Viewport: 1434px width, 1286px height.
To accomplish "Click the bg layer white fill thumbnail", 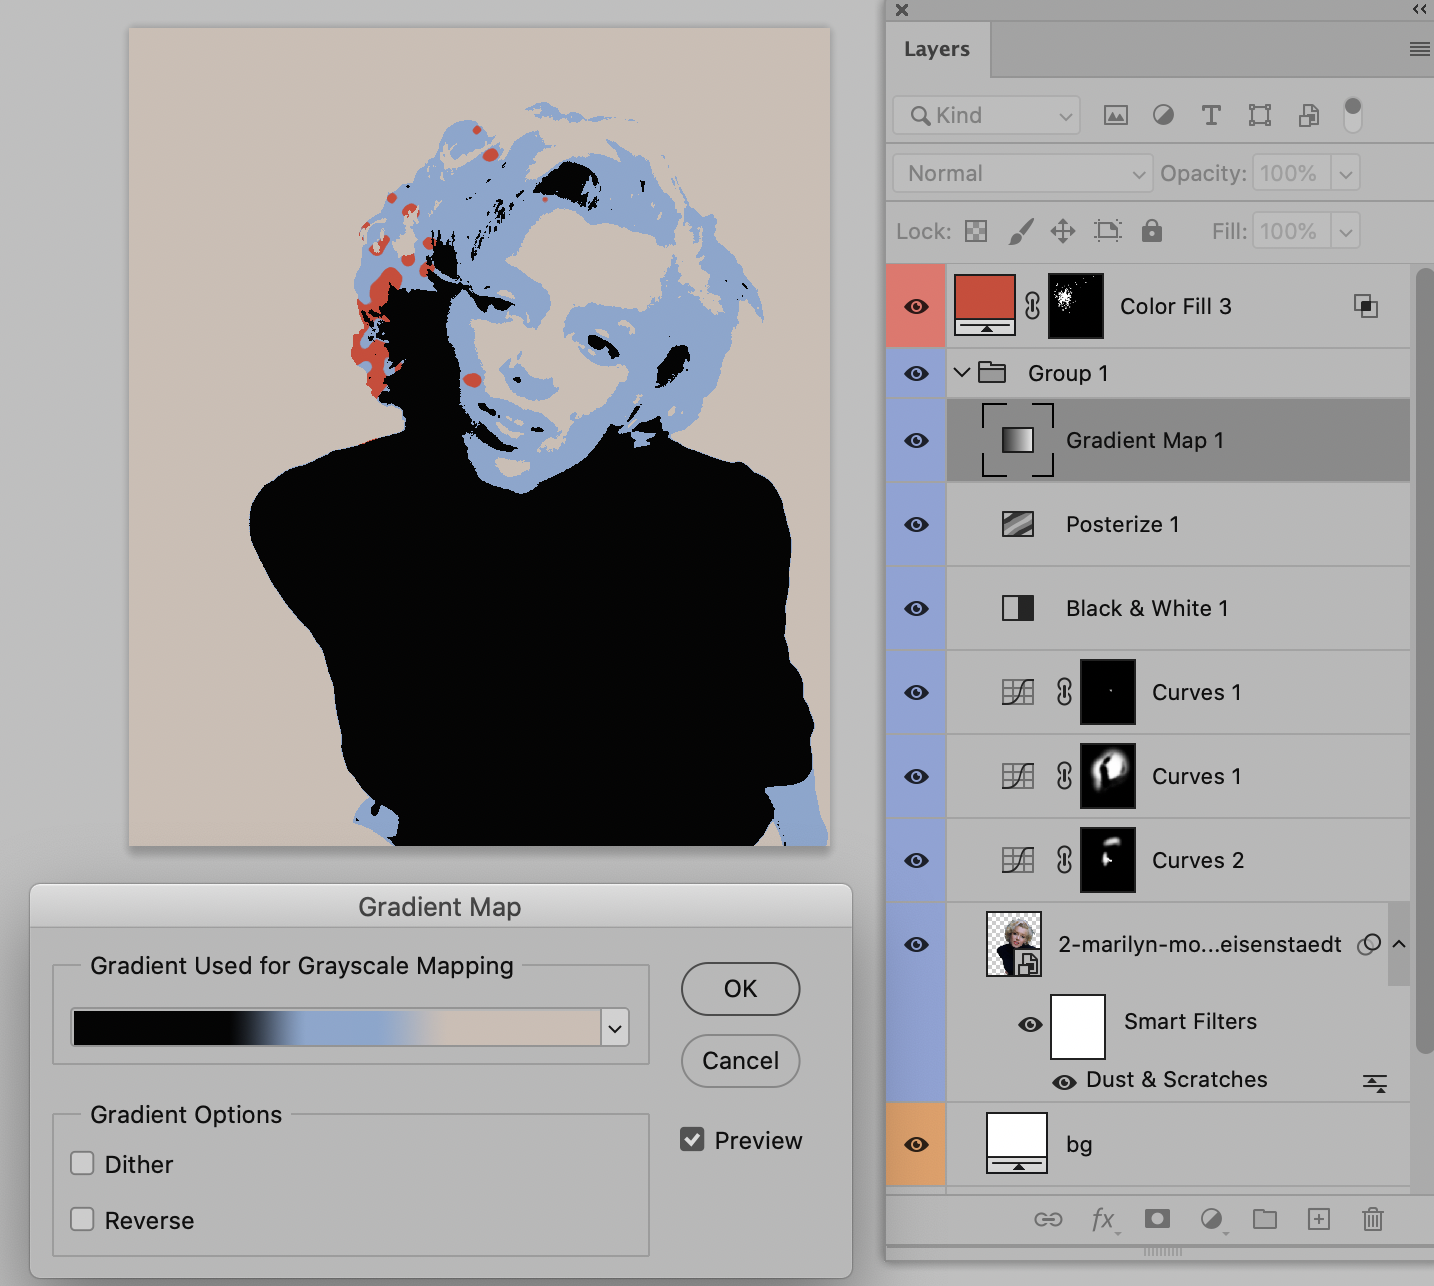I will coord(1017,1143).
